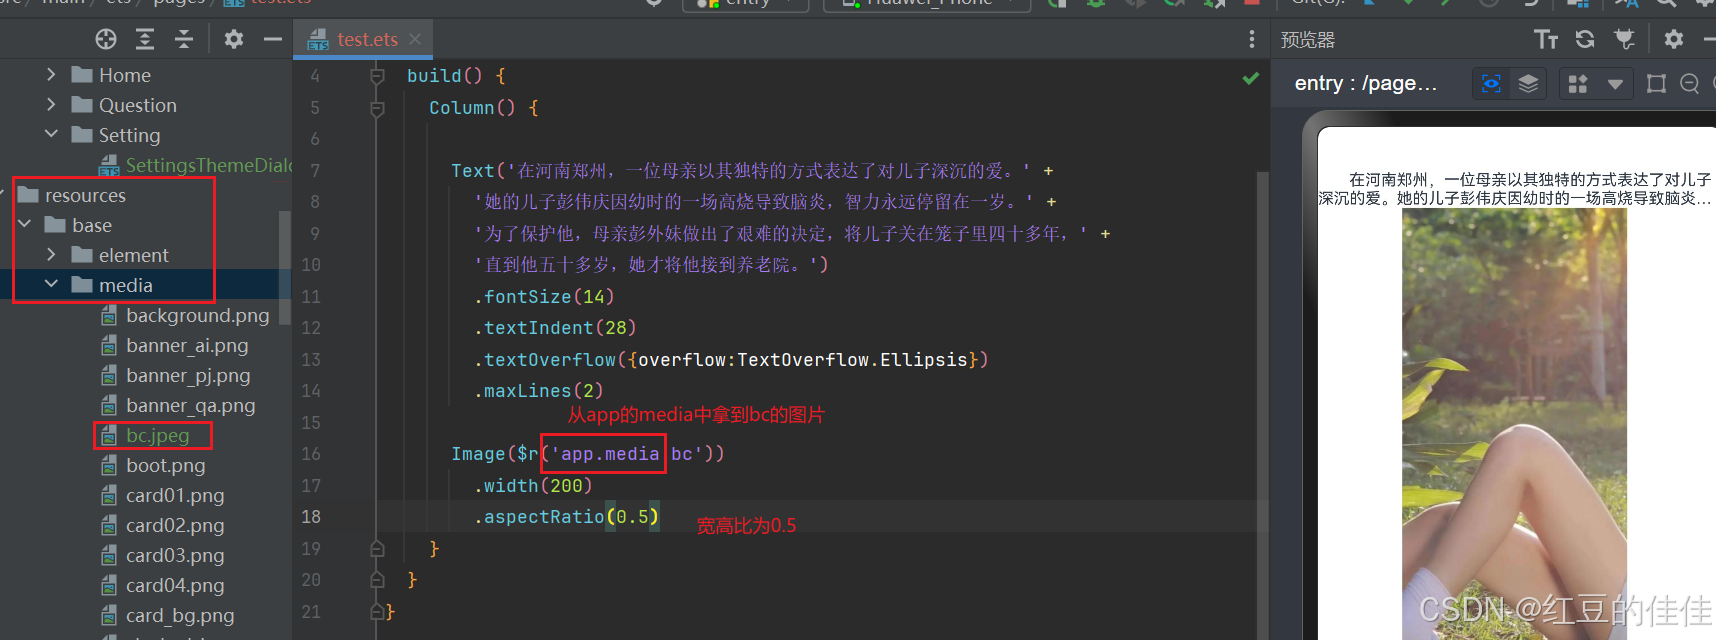Select boot.png file

[153, 465]
